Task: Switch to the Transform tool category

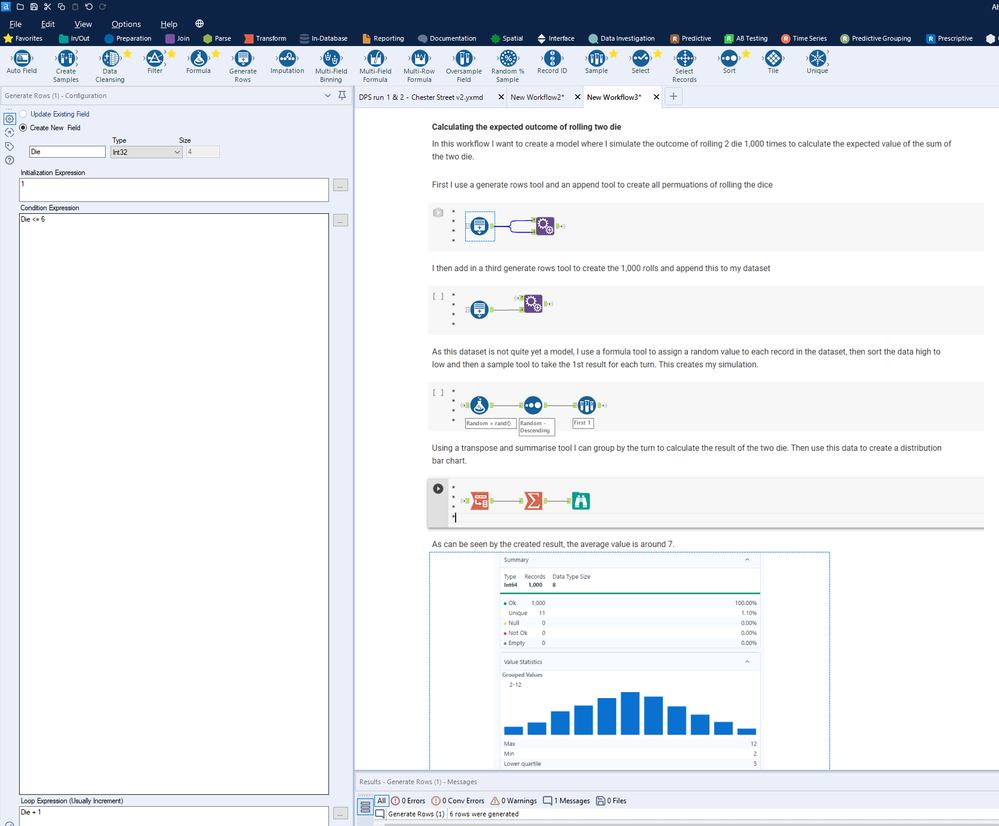Action: click(265, 38)
